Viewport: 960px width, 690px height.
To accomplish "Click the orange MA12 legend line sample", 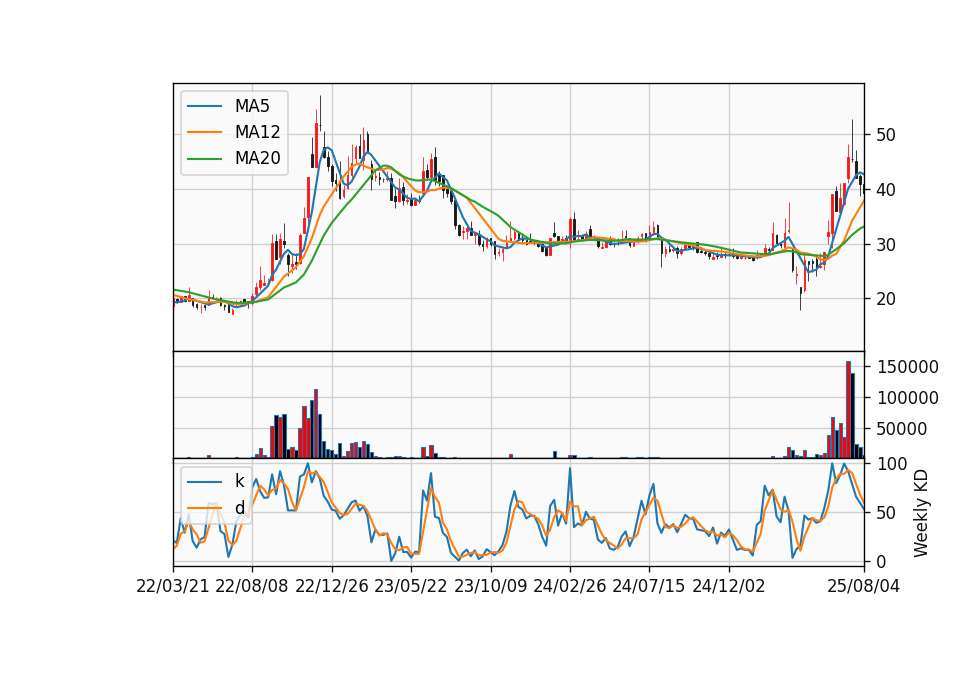I will [204, 132].
